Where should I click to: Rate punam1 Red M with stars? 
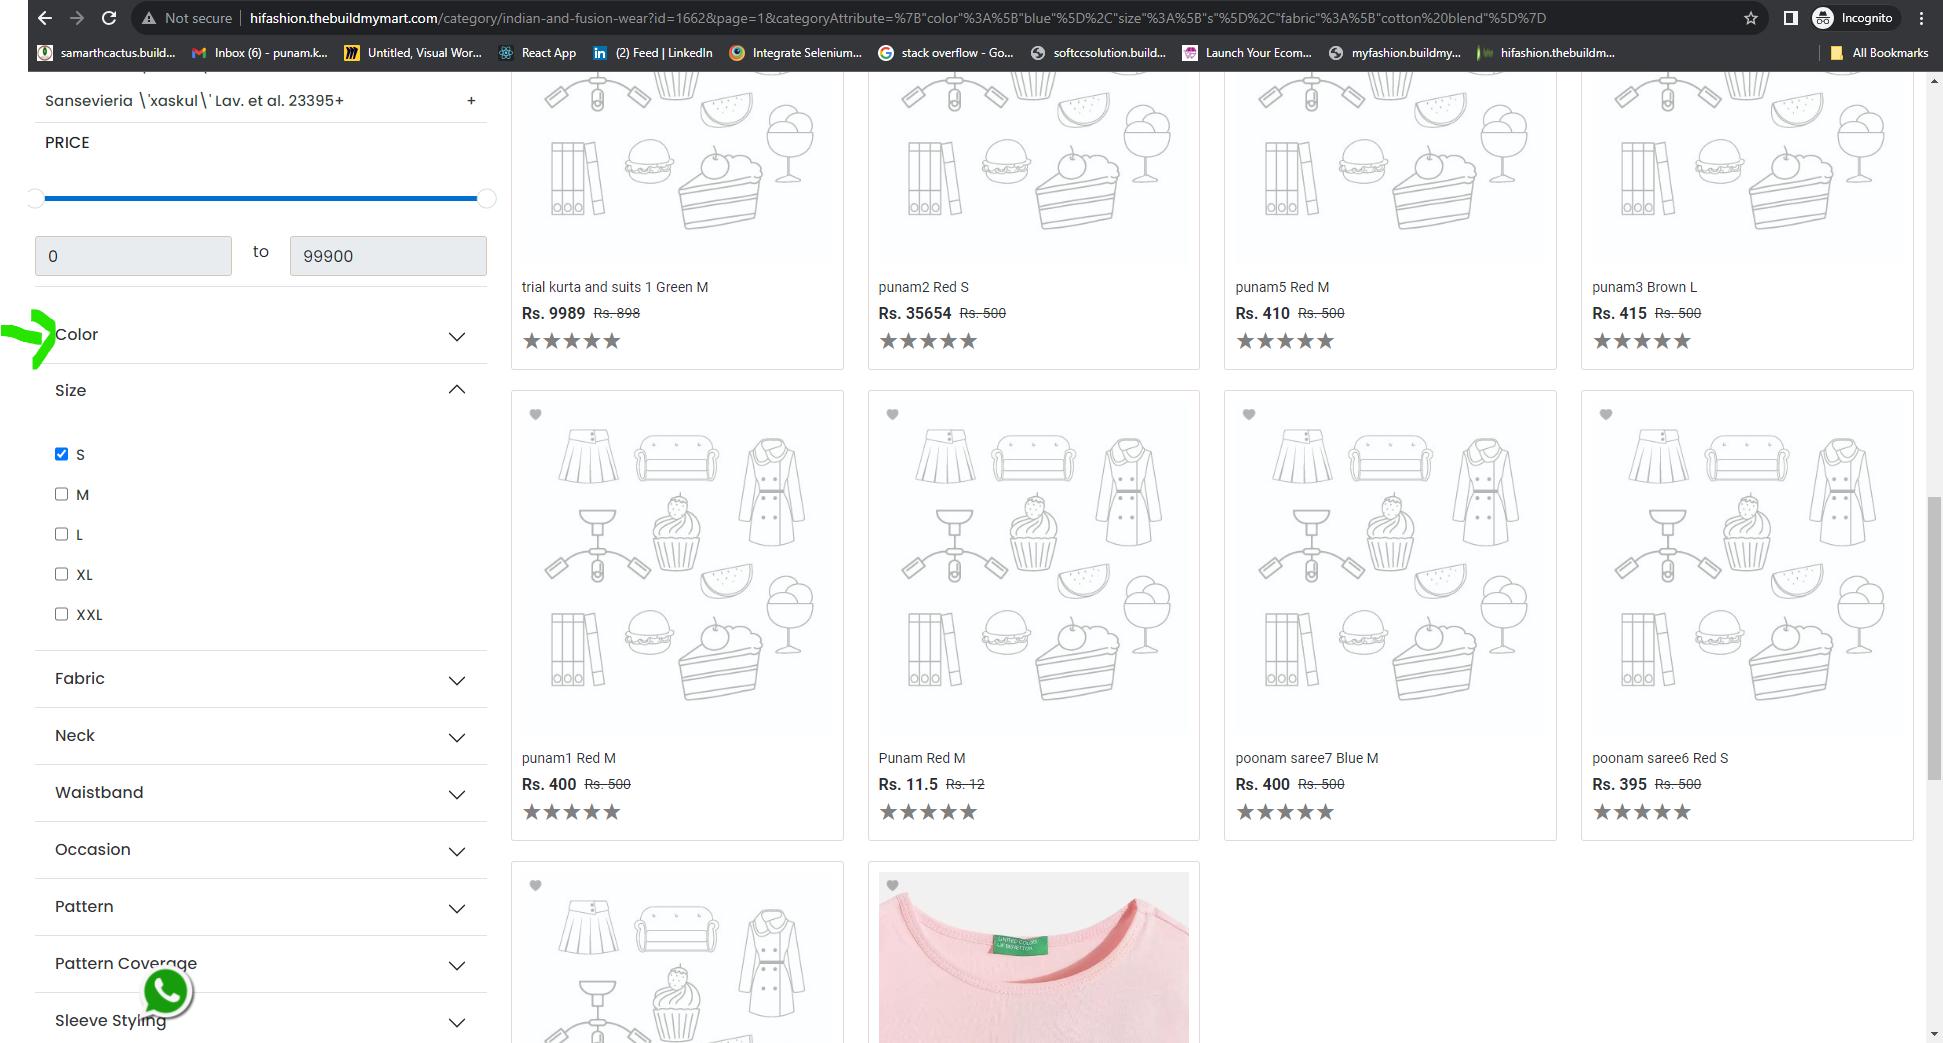pos(572,812)
